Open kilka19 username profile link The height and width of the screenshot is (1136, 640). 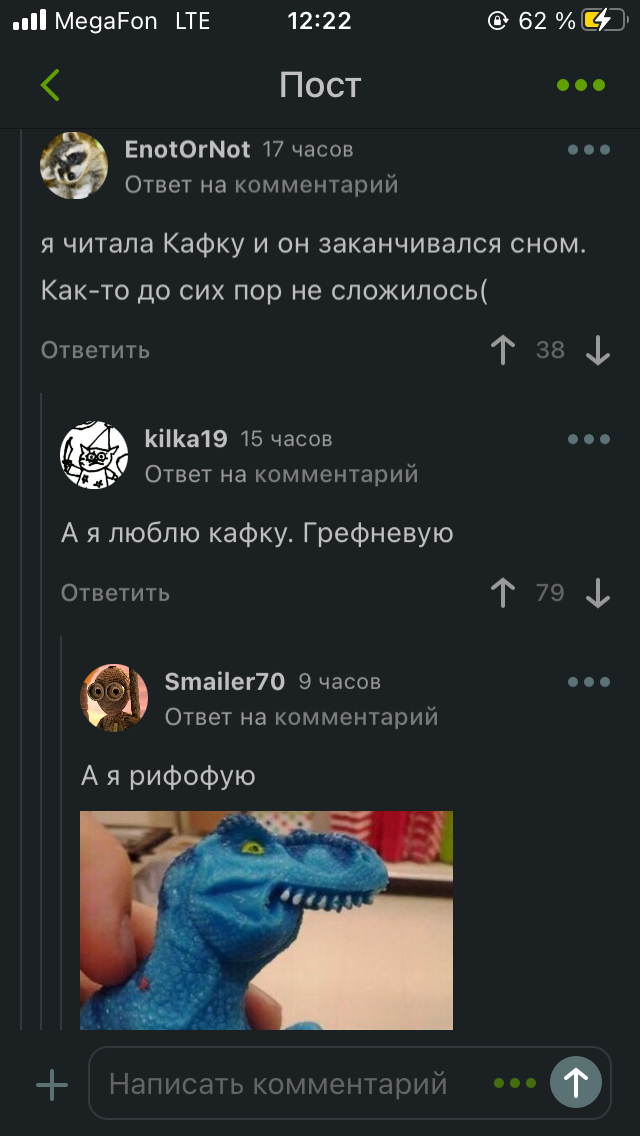click(186, 439)
